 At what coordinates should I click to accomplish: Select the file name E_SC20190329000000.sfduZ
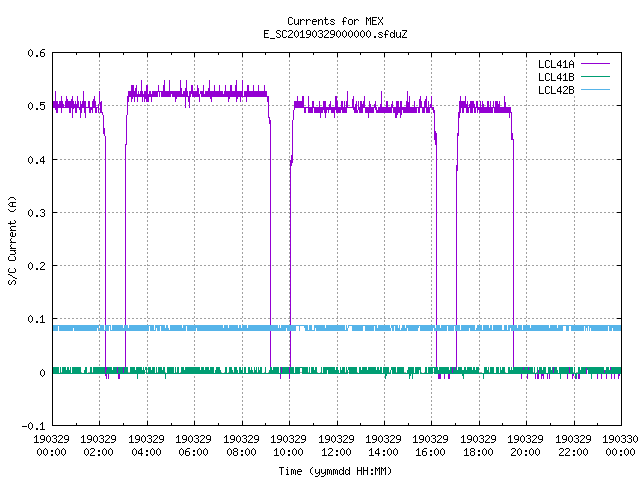335,34
